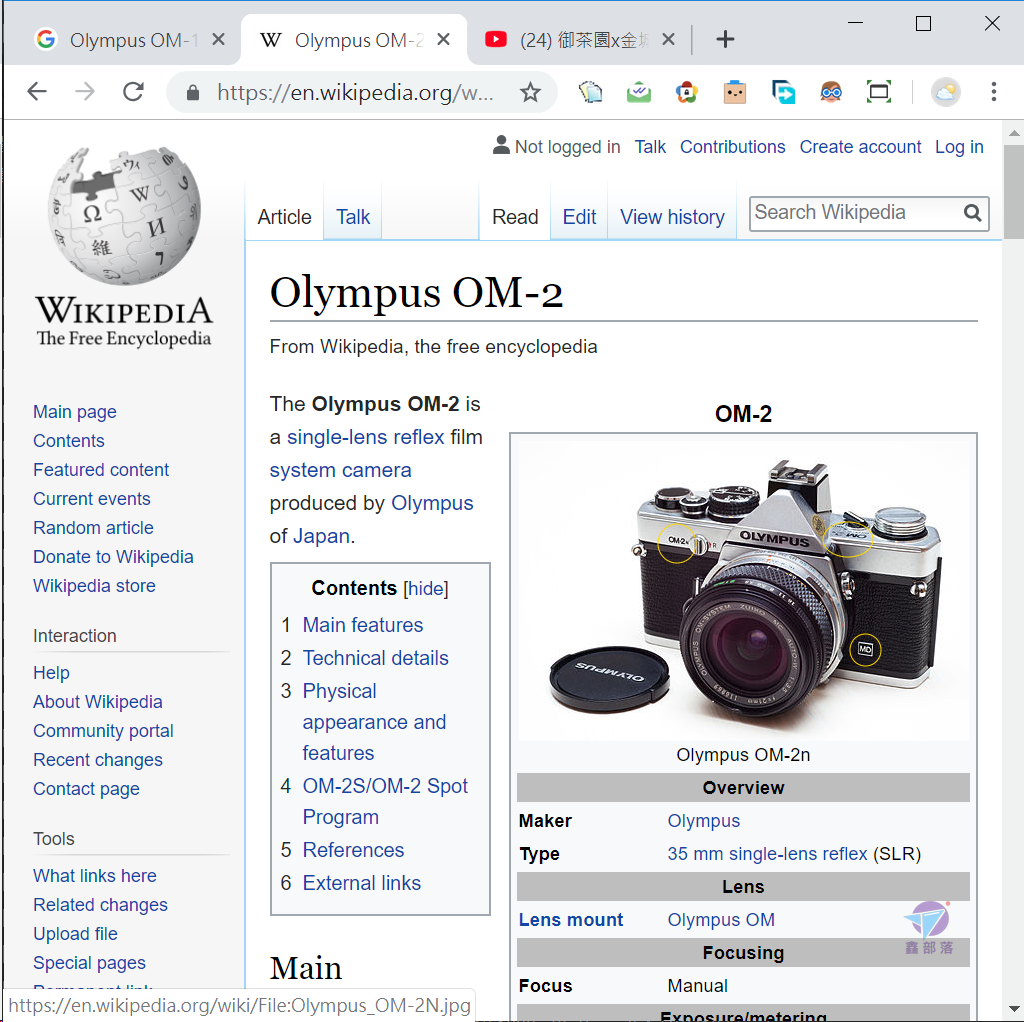
Task: Switch to the Google Olympus OM-1 tab
Action: coord(122,40)
